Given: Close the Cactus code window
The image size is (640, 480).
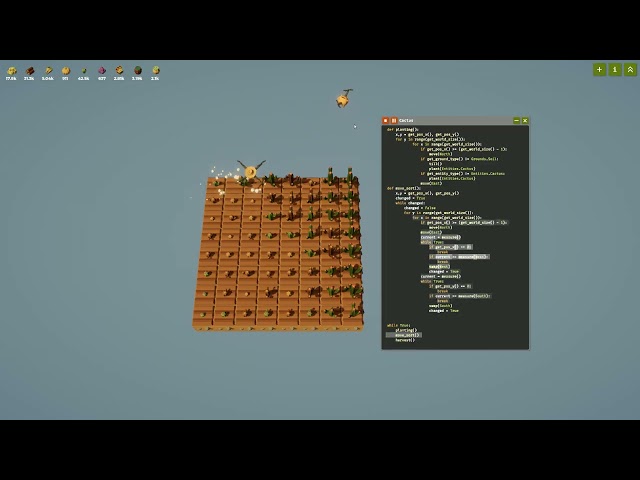Looking at the screenshot, I should pos(525,120).
